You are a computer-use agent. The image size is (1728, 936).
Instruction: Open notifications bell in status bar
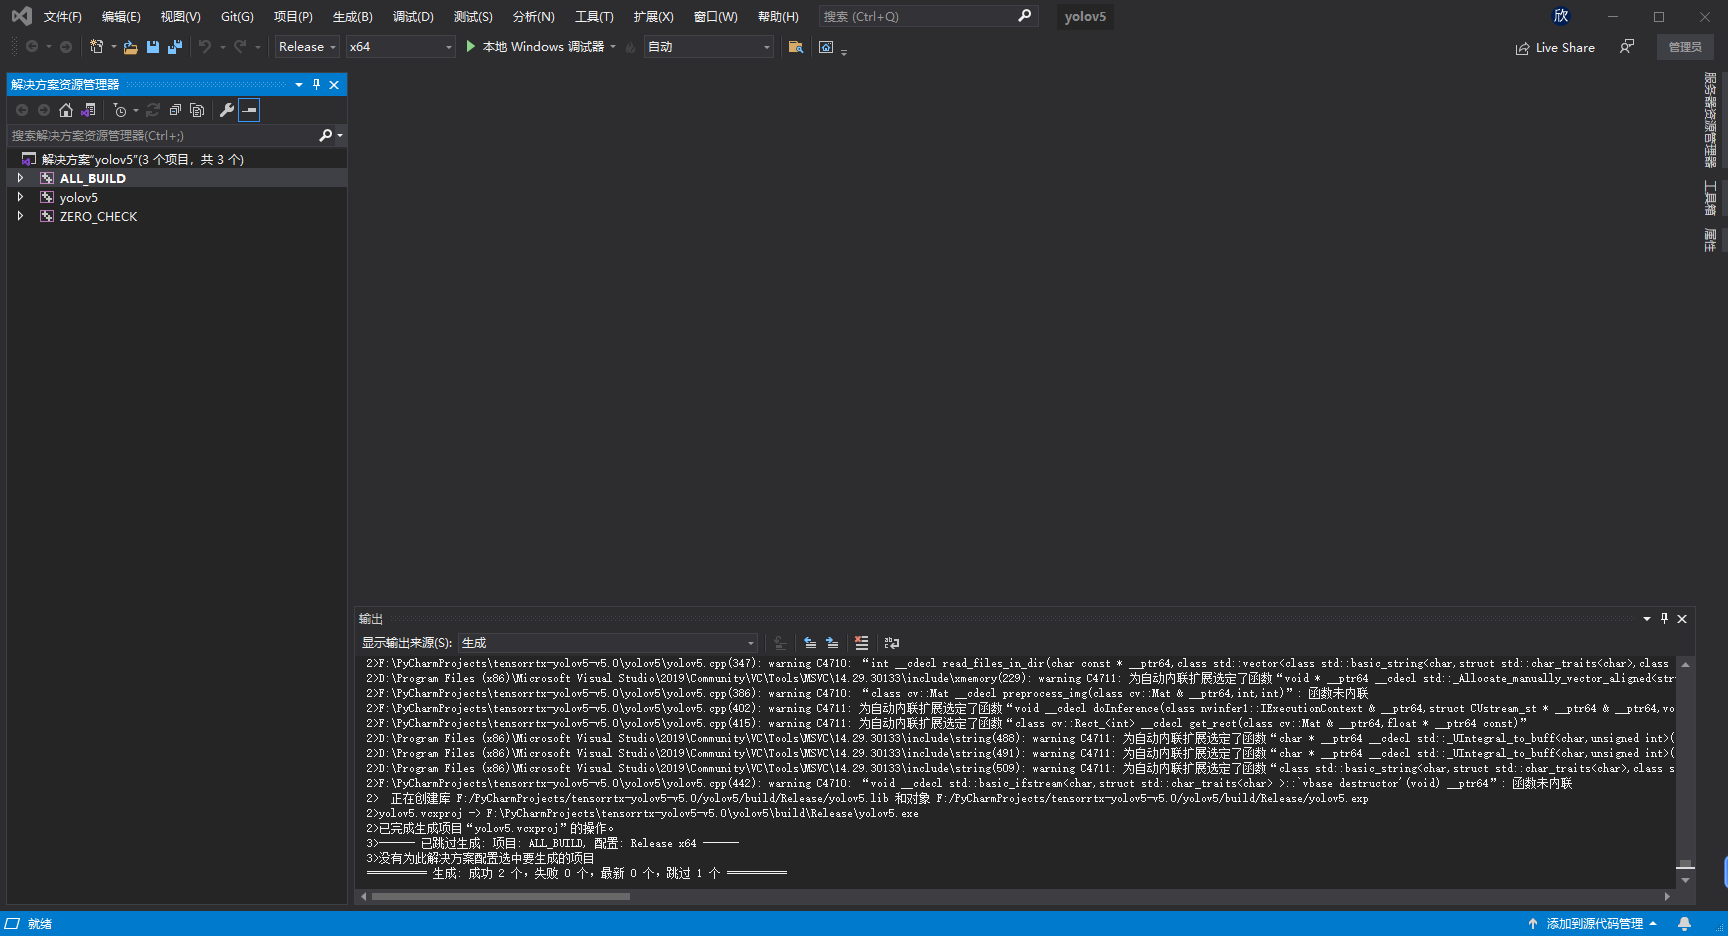(x=1684, y=924)
